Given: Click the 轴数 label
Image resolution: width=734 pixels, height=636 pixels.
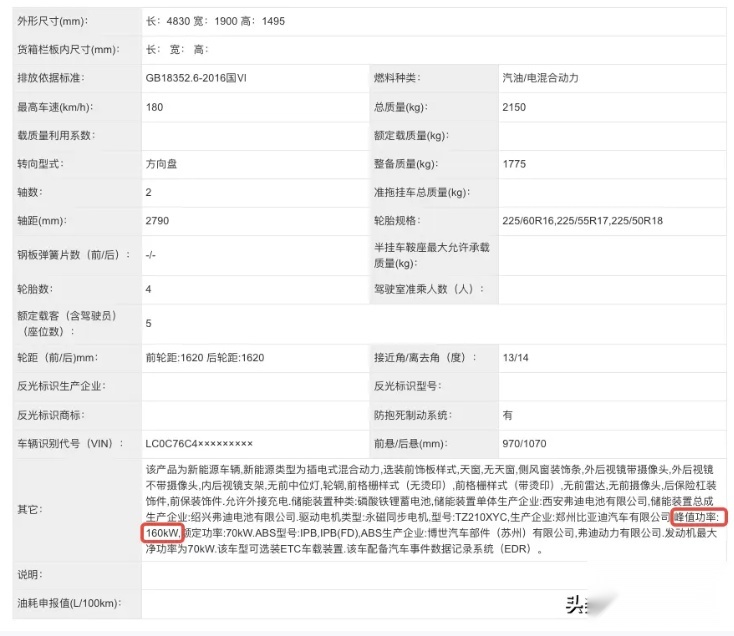Looking at the screenshot, I should 29,192.
